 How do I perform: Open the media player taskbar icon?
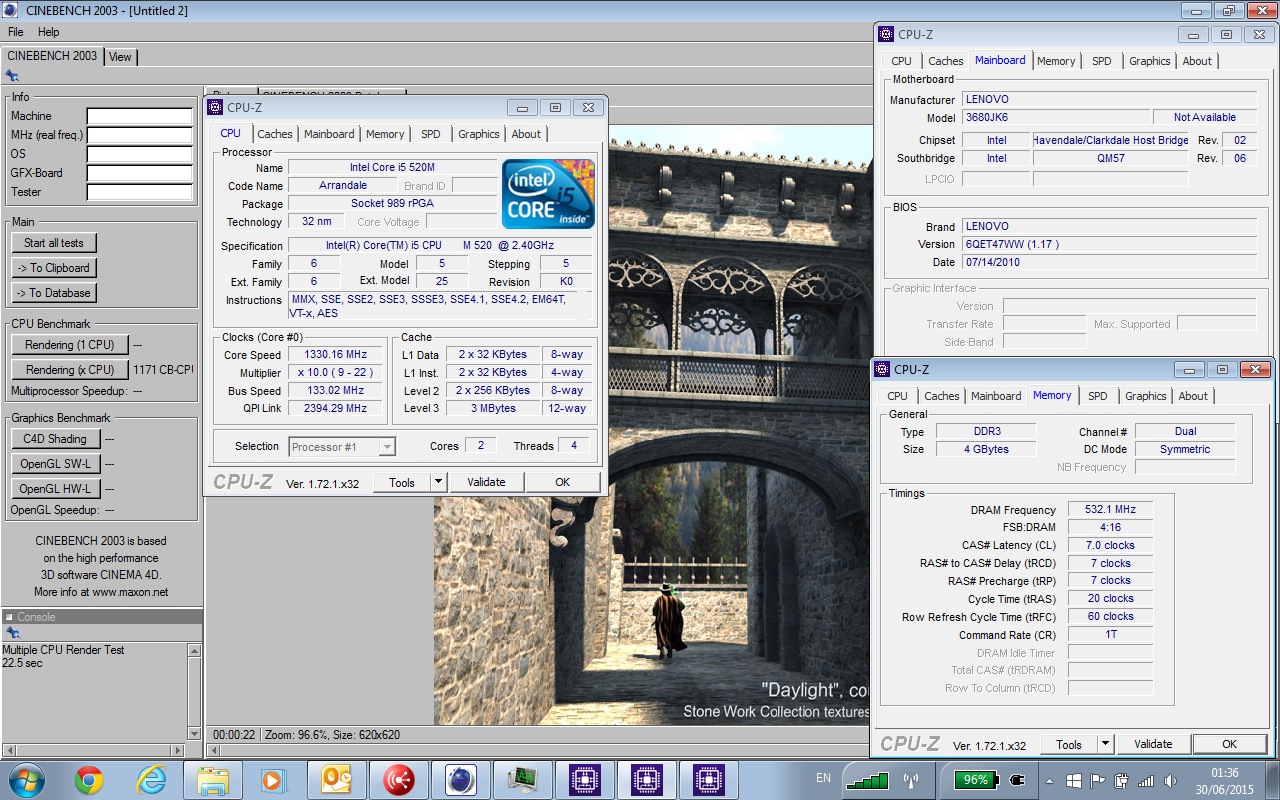(x=274, y=780)
